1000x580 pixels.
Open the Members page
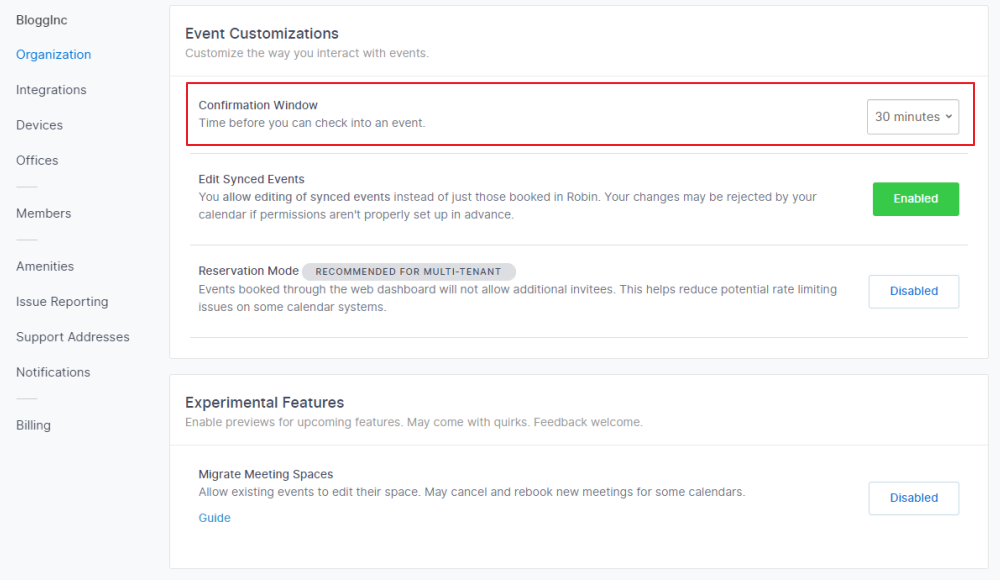(x=43, y=213)
